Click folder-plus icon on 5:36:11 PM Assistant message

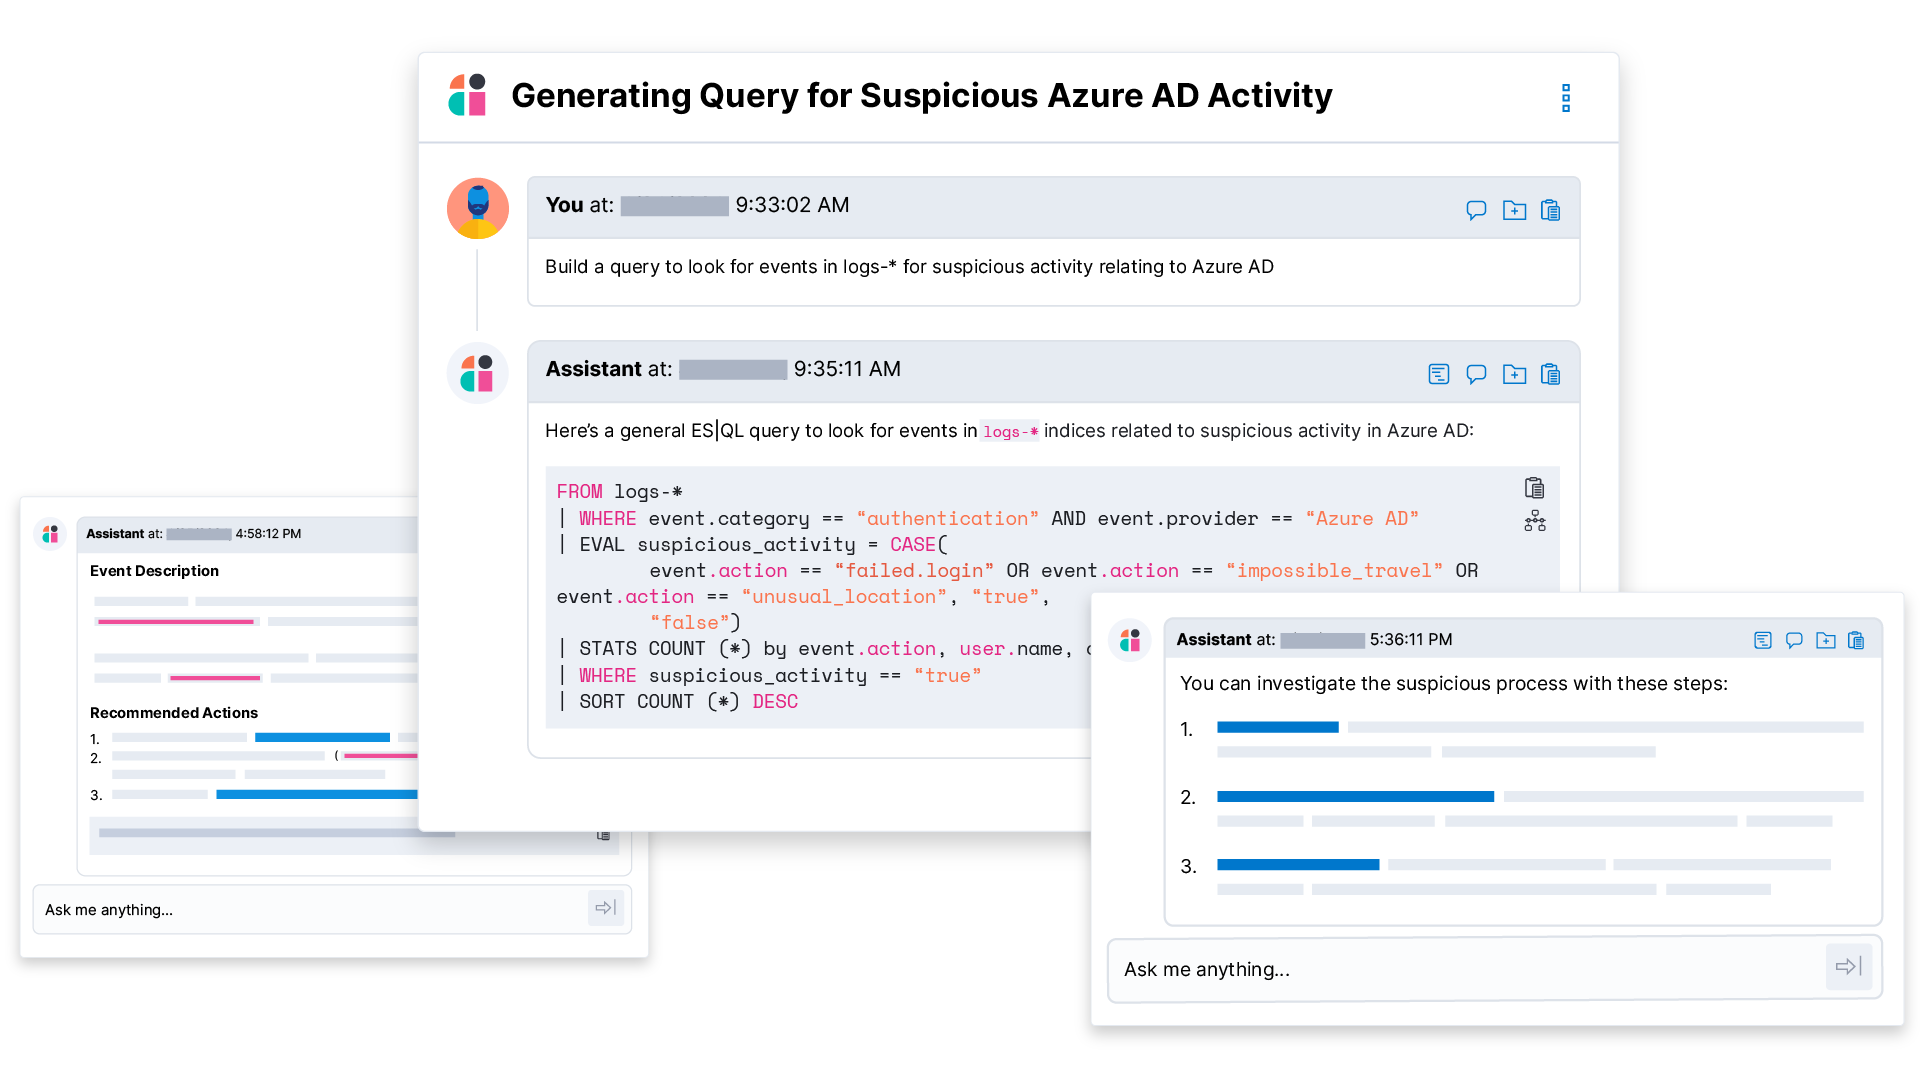click(1826, 640)
